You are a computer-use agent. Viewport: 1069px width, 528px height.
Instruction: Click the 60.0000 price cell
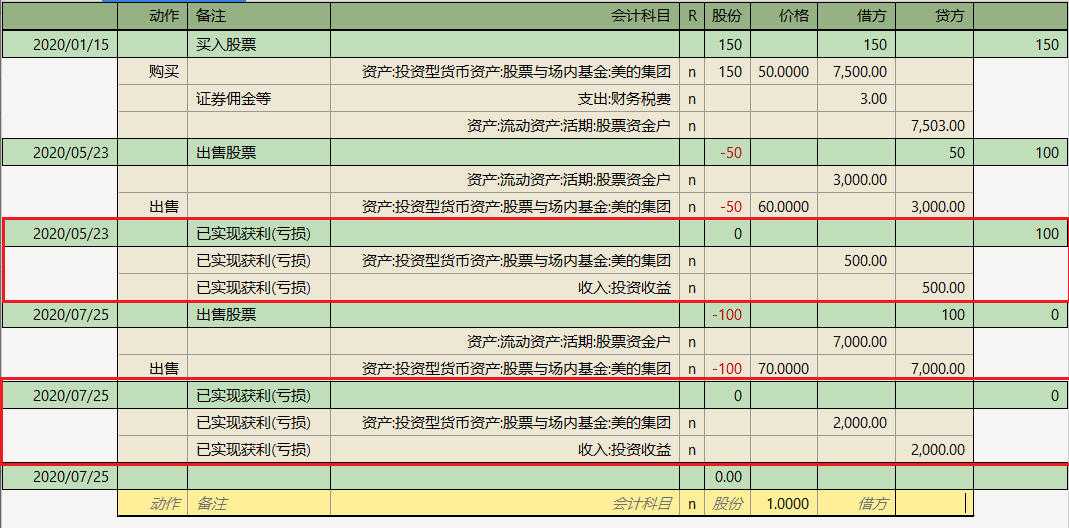[784, 207]
